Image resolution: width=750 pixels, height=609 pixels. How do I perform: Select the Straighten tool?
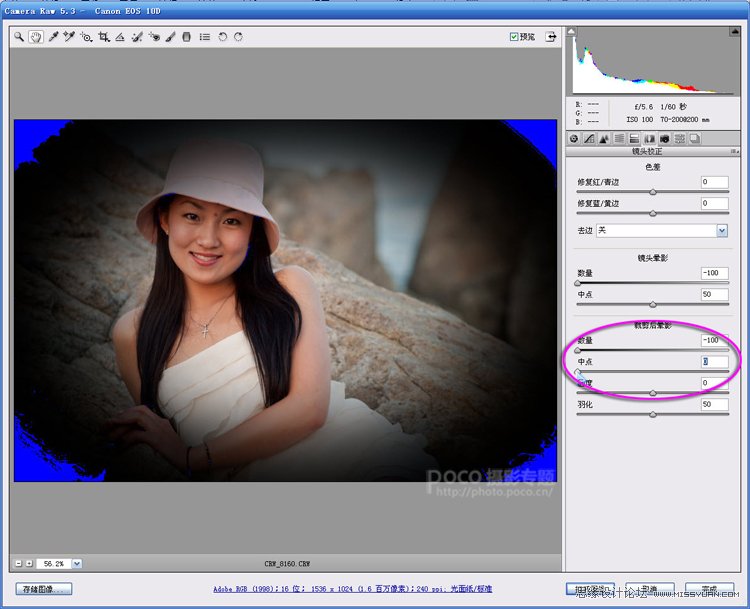click(x=120, y=37)
